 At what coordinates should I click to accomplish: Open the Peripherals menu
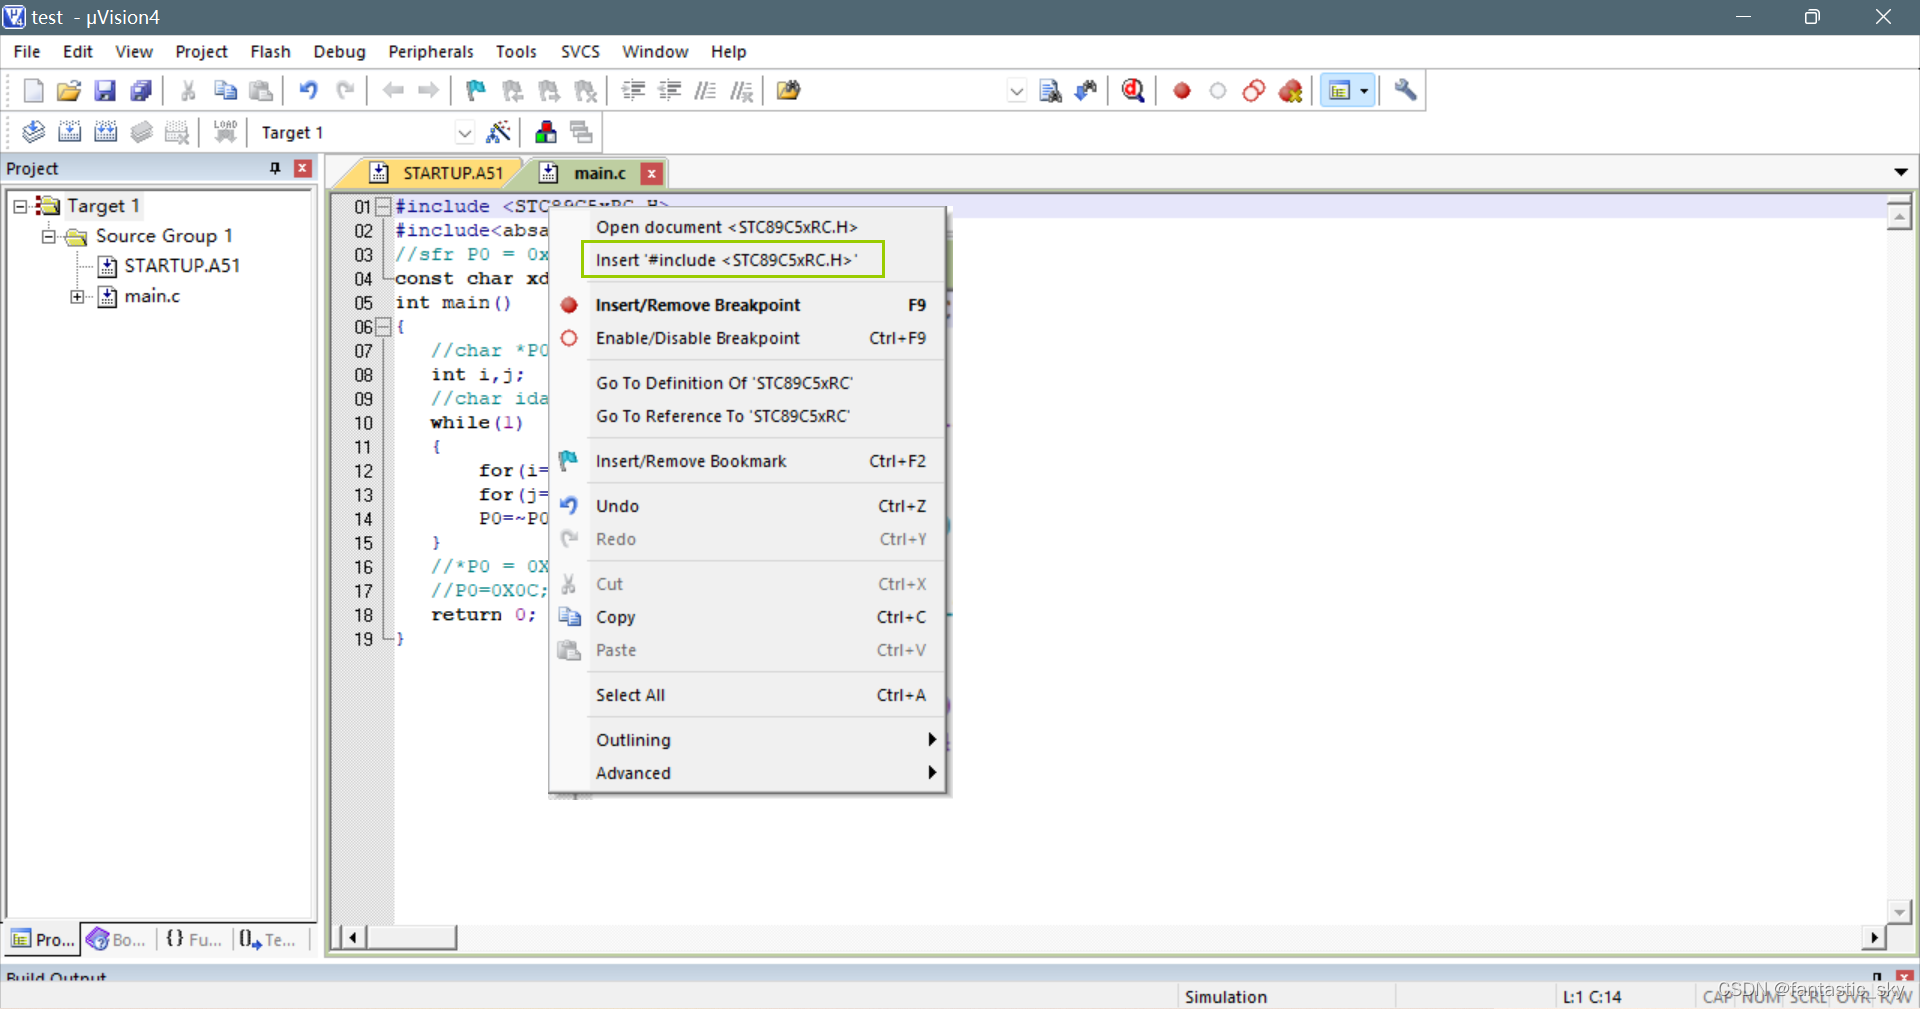click(431, 52)
